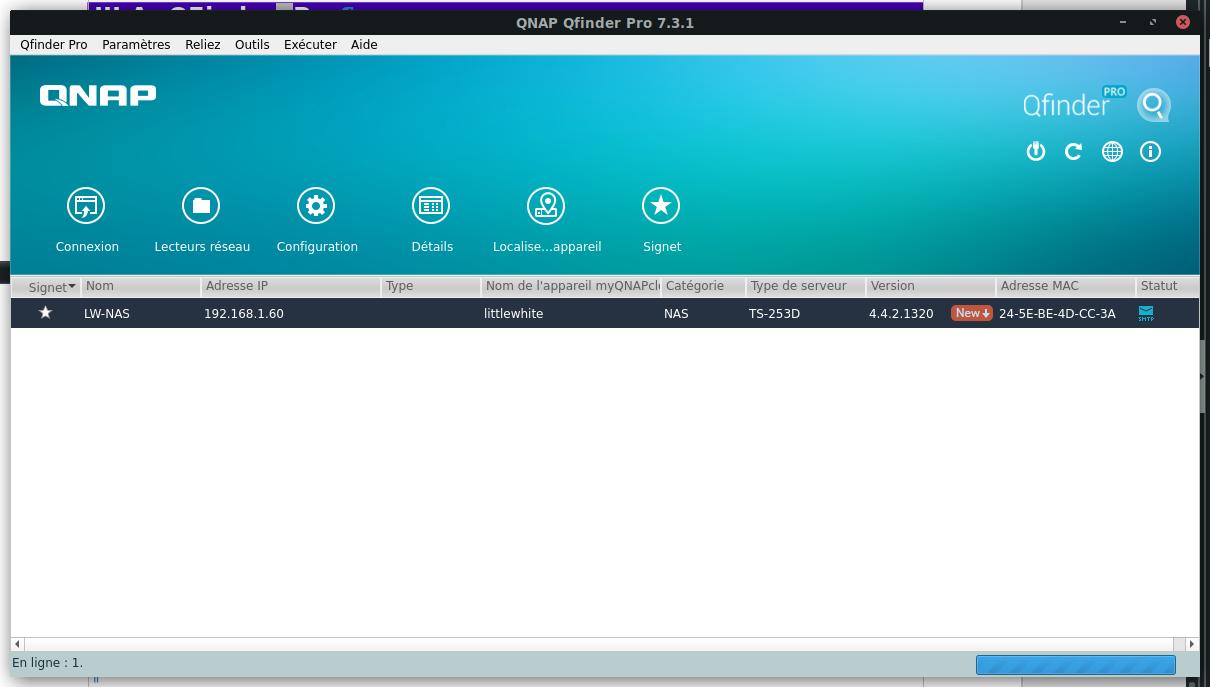Show device Détails icon
The image size is (1210, 687).
431,206
